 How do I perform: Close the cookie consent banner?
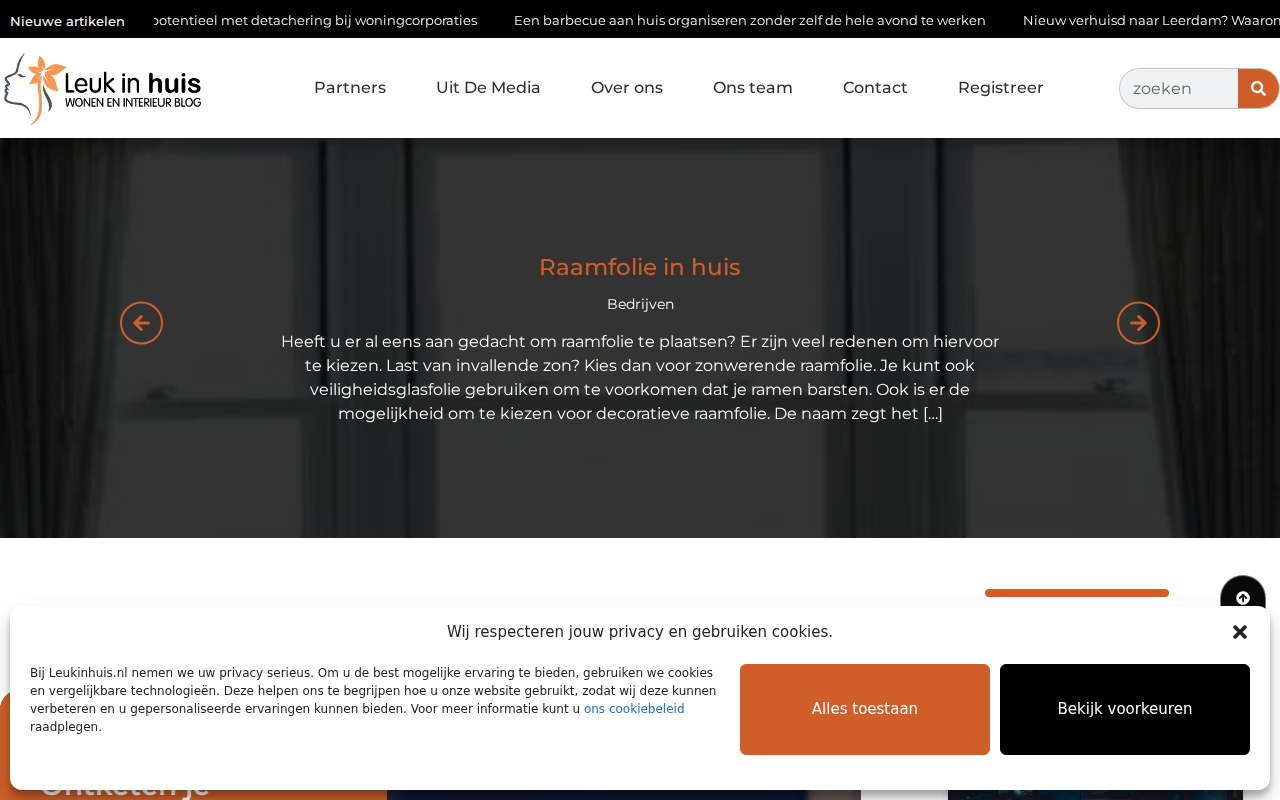tap(1240, 632)
